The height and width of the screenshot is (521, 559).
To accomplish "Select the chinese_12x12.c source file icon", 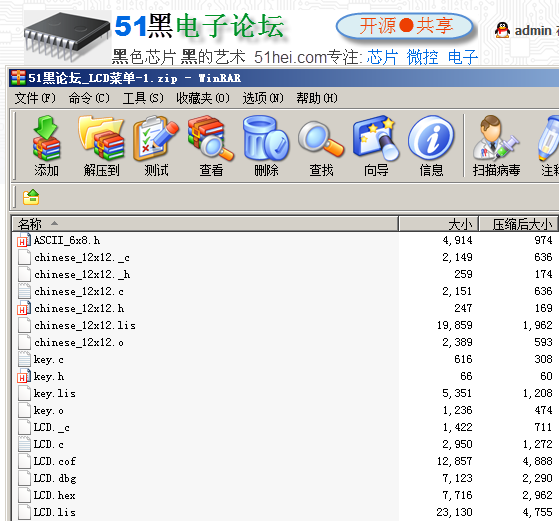I will point(24,291).
